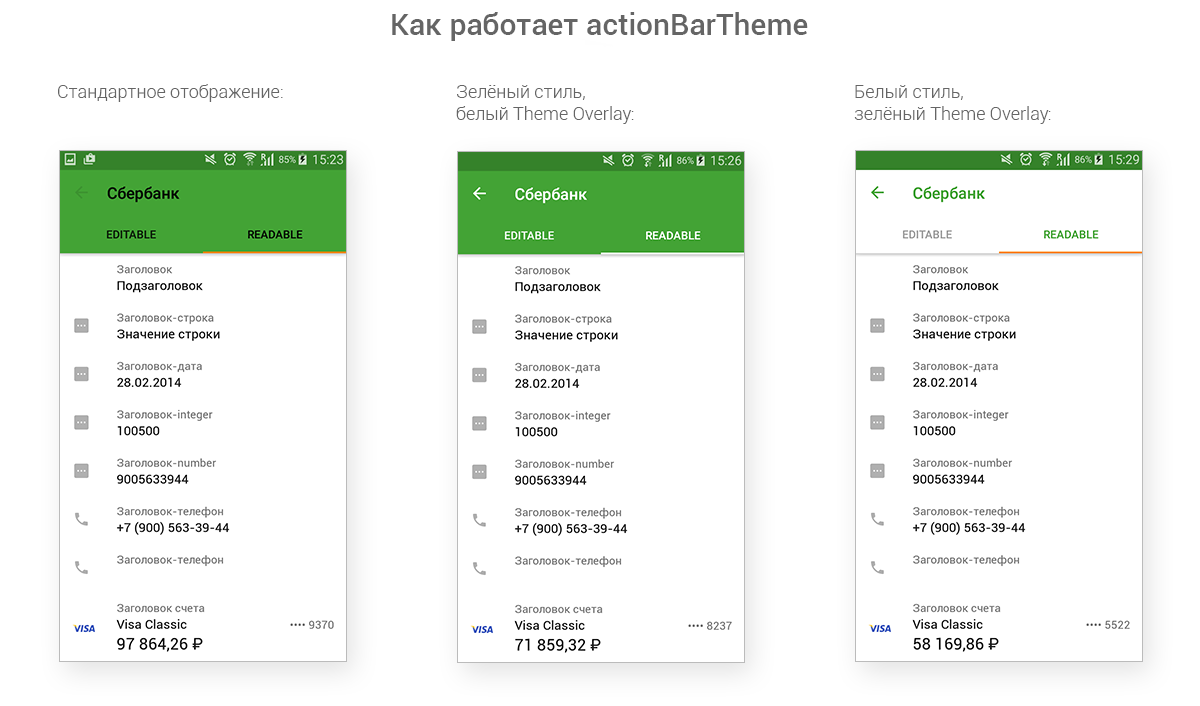Switch to EDITABLE tab in the 15:26 phone
1200x706 pixels.
point(529,236)
